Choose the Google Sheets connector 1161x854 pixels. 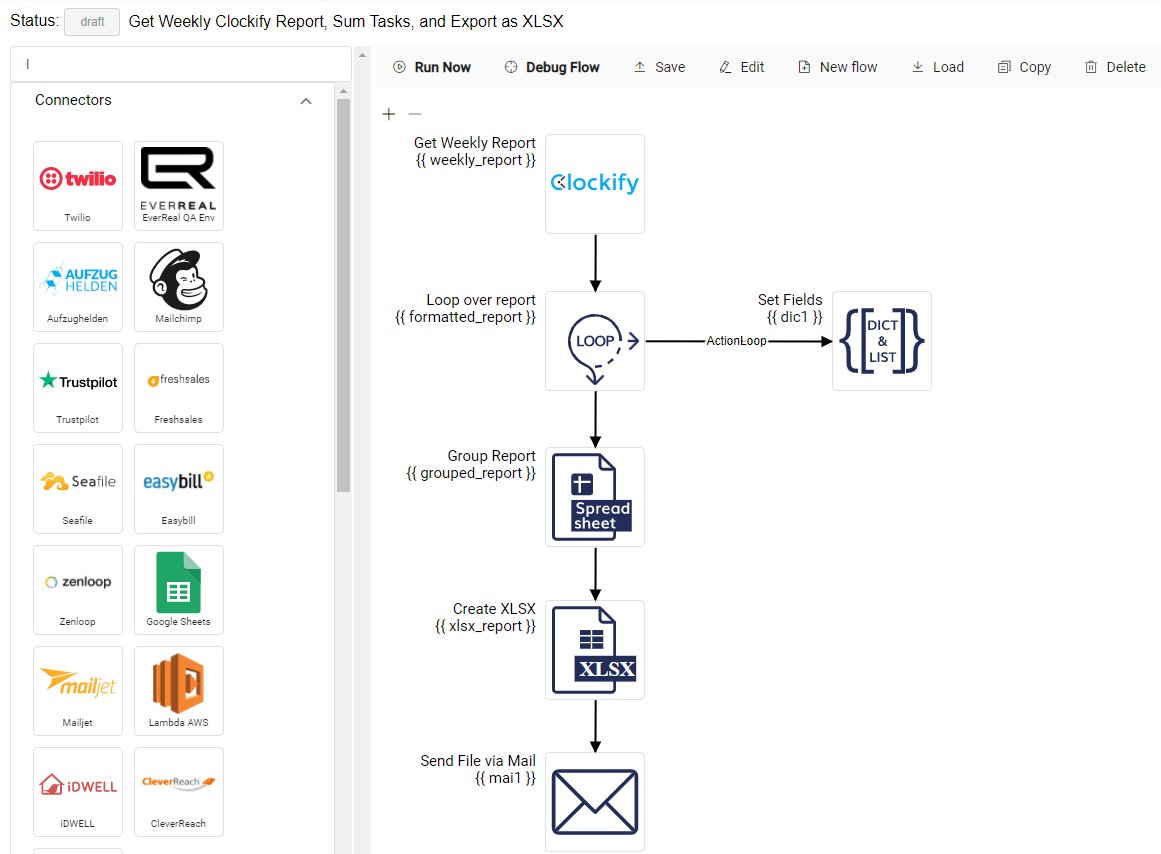click(x=178, y=590)
